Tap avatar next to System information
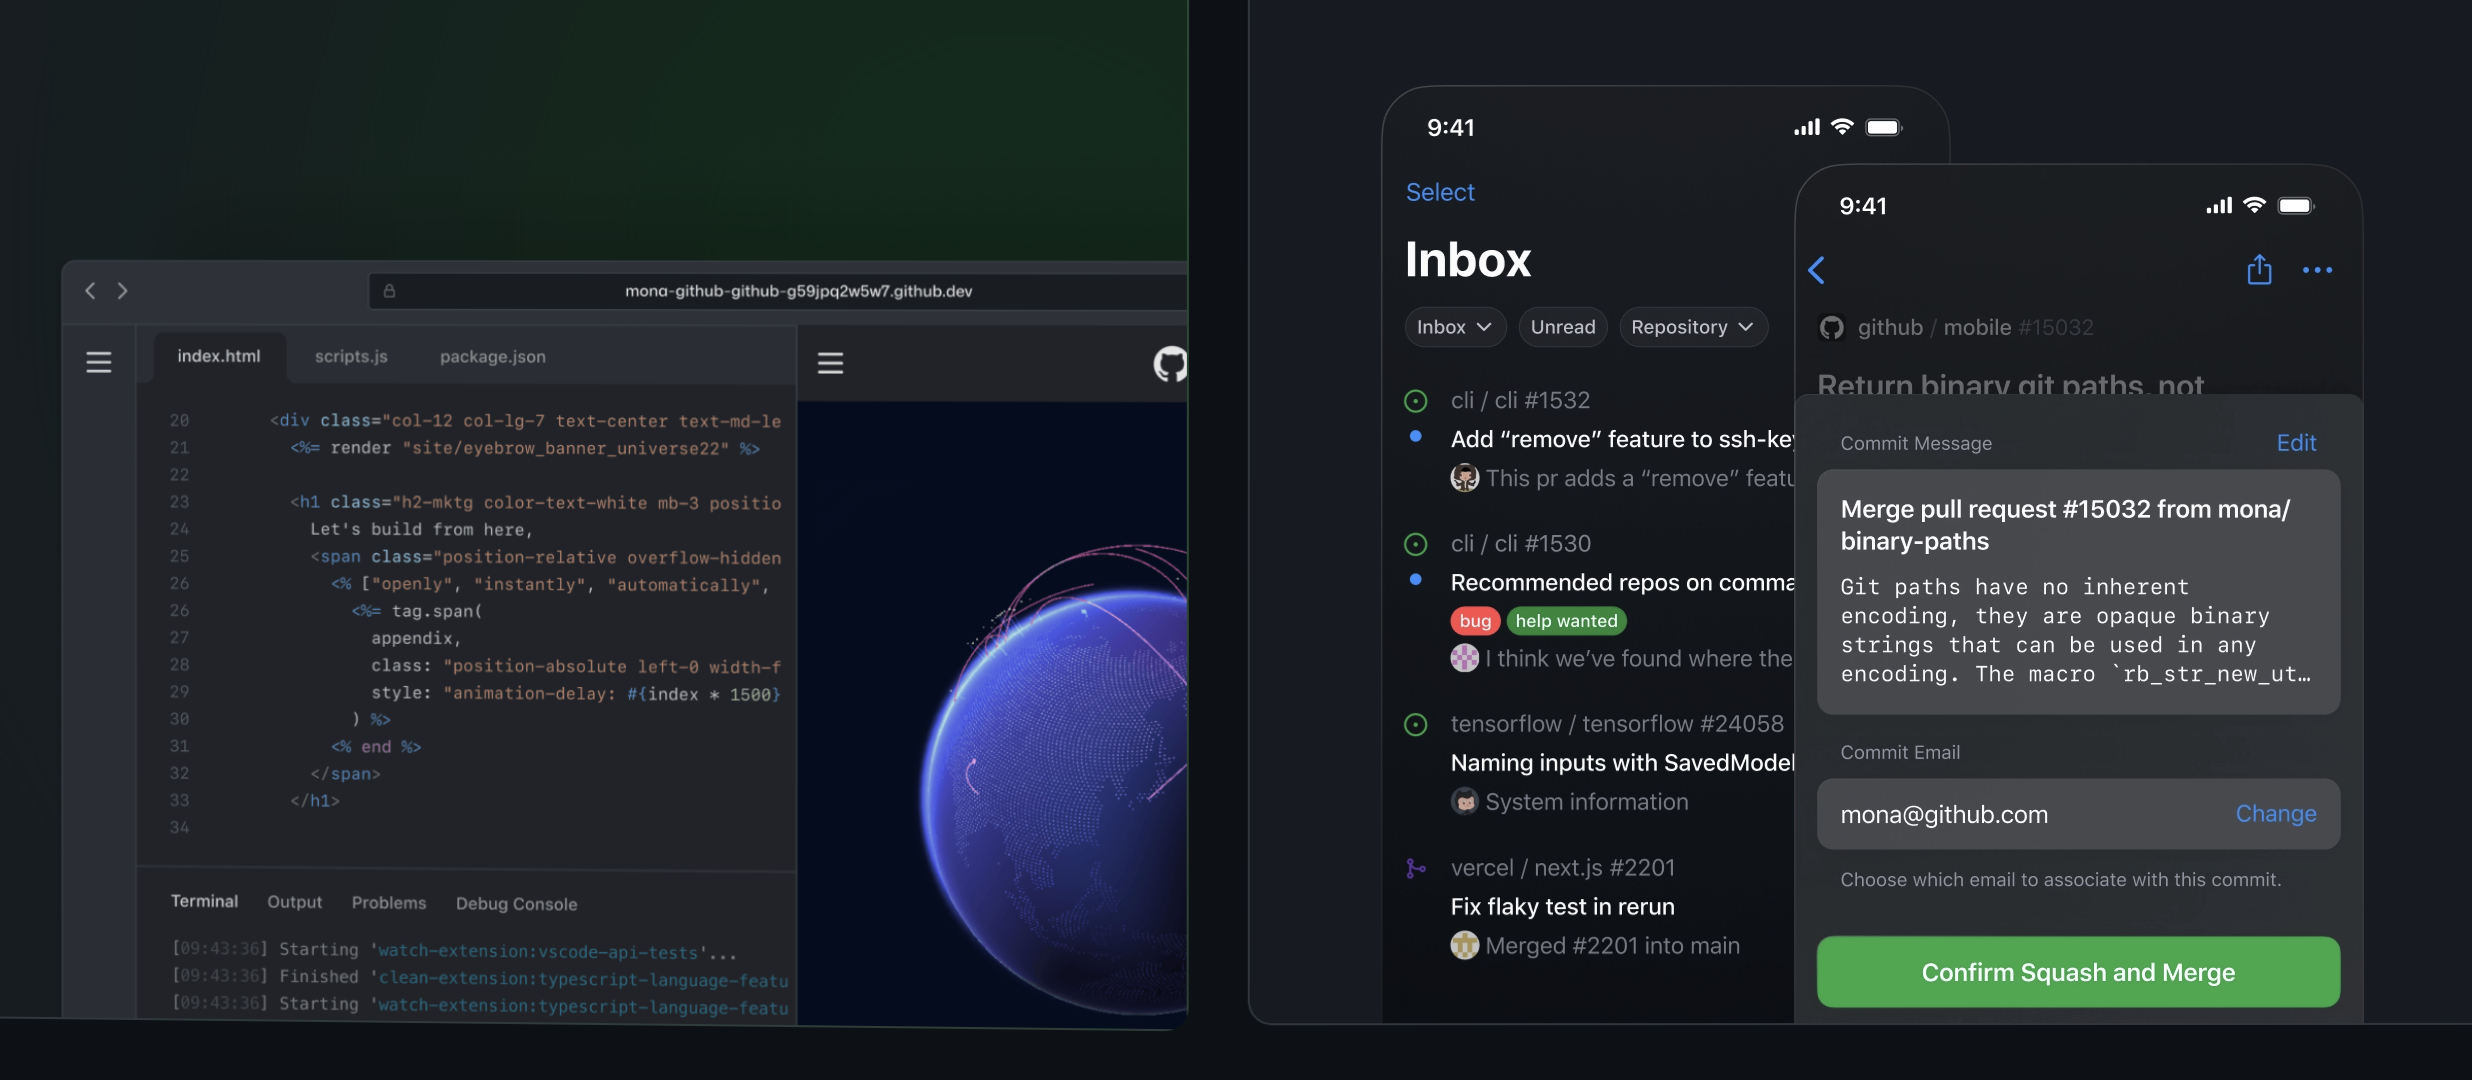 (1465, 801)
